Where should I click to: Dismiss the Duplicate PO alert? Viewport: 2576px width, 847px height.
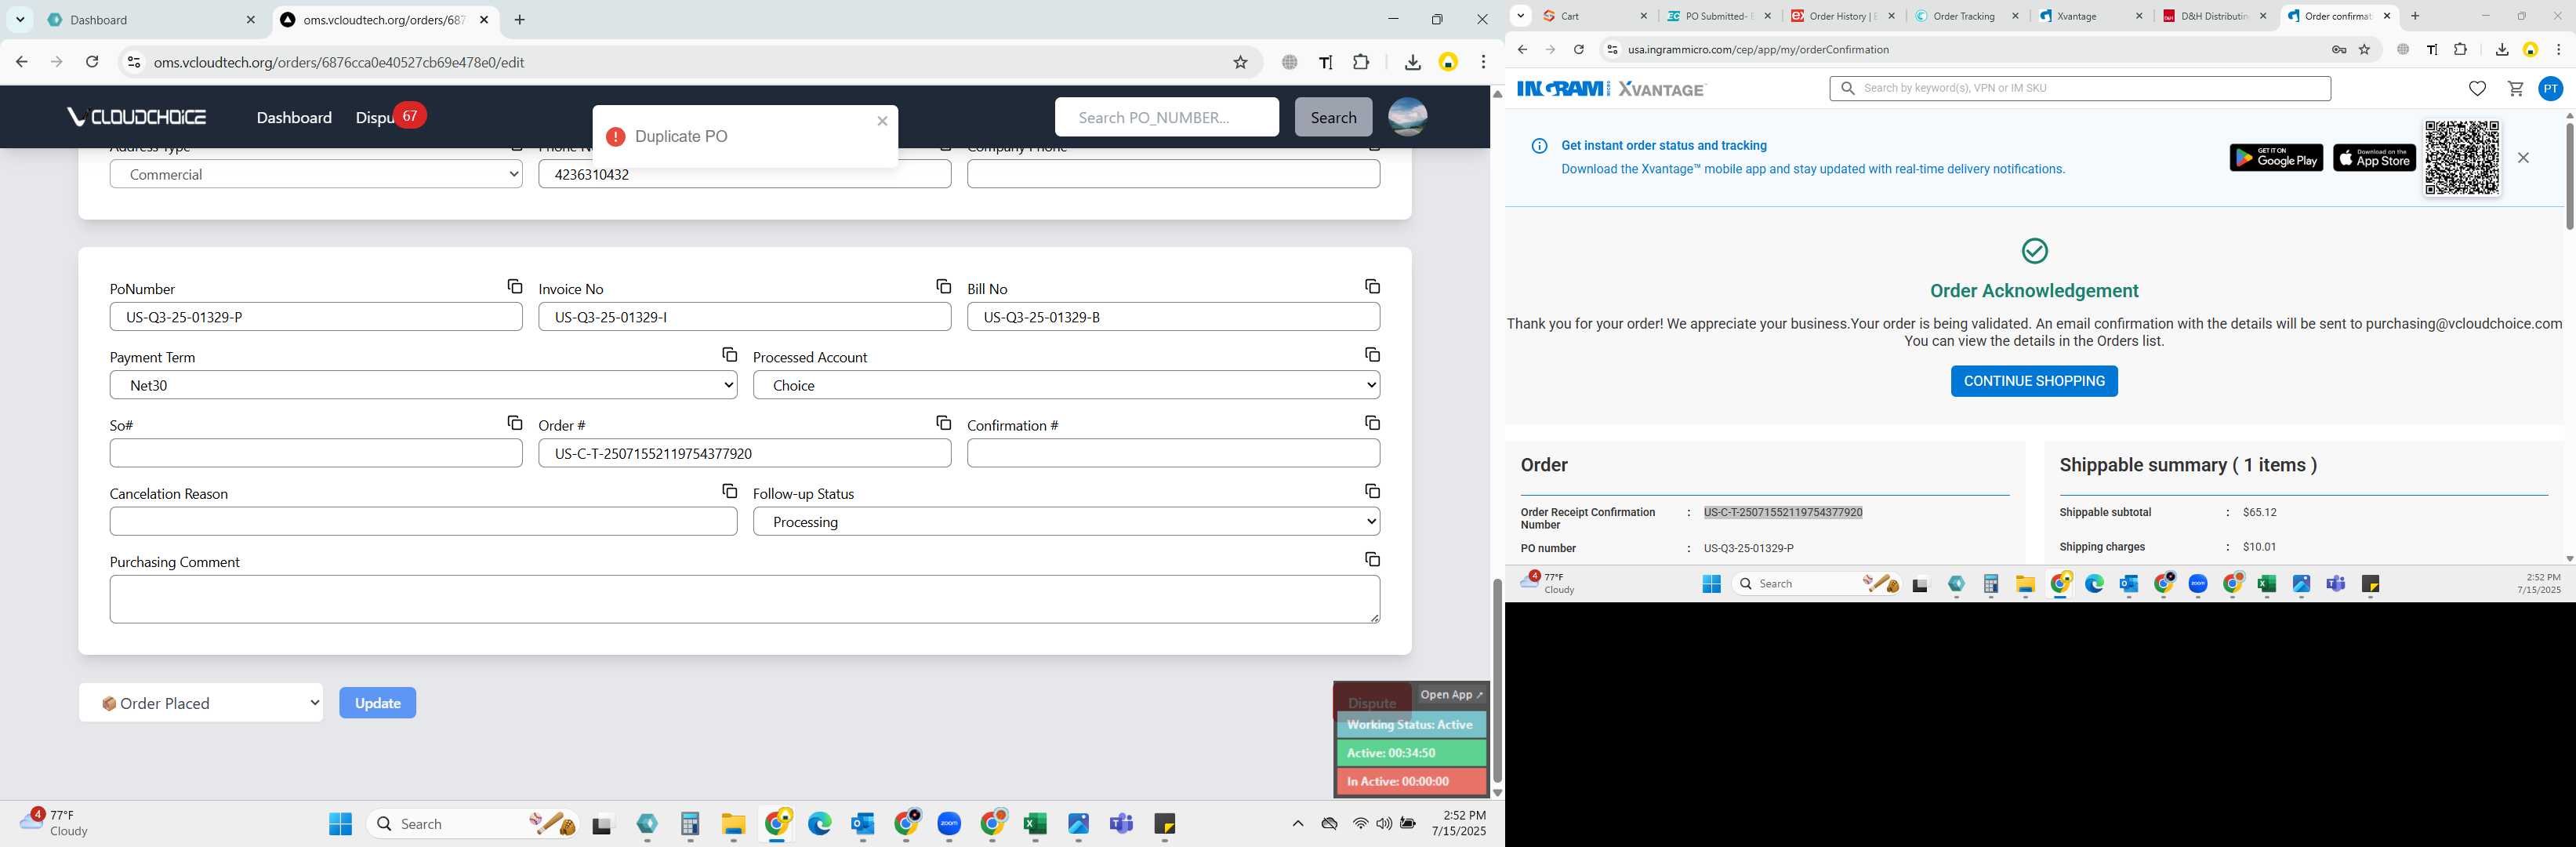(x=882, y=121)
